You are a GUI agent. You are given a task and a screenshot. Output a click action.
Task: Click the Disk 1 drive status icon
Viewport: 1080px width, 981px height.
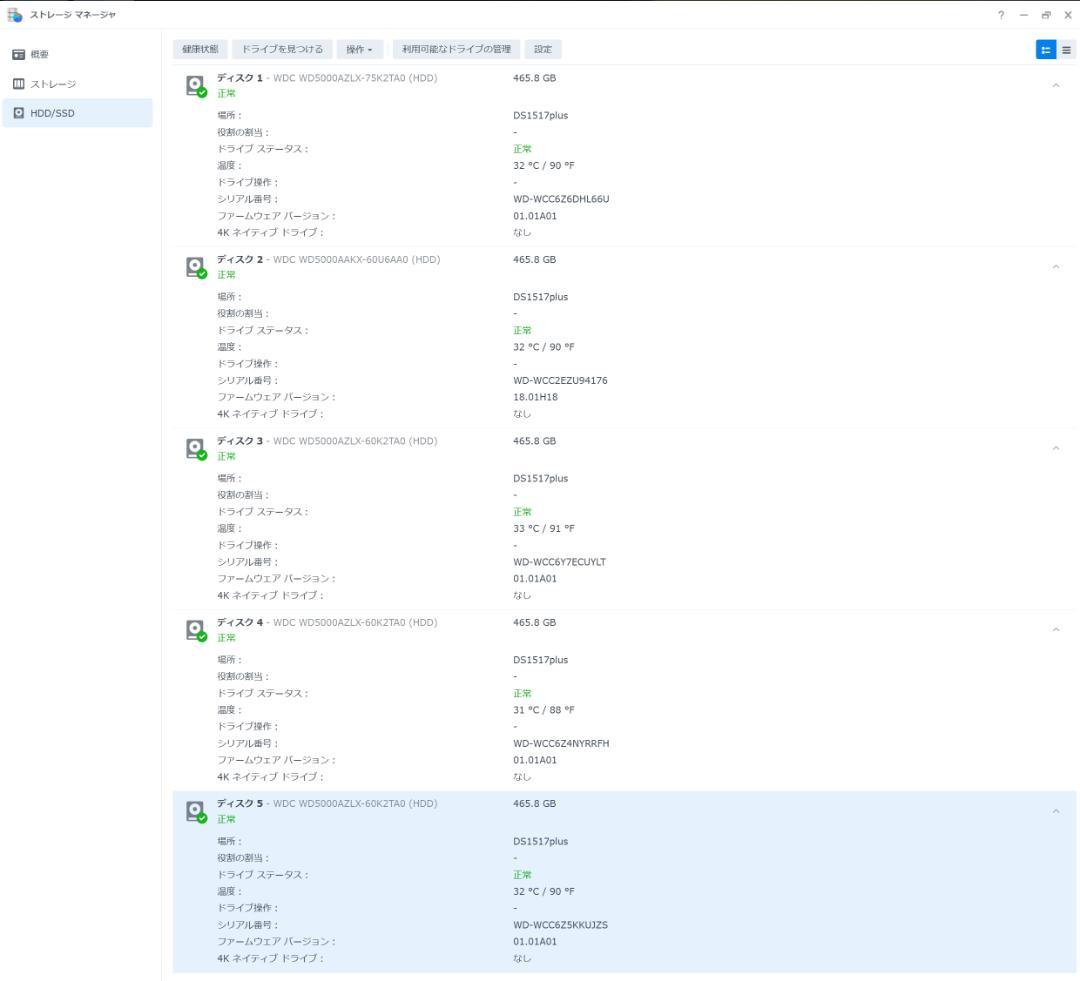pos(196,86)
